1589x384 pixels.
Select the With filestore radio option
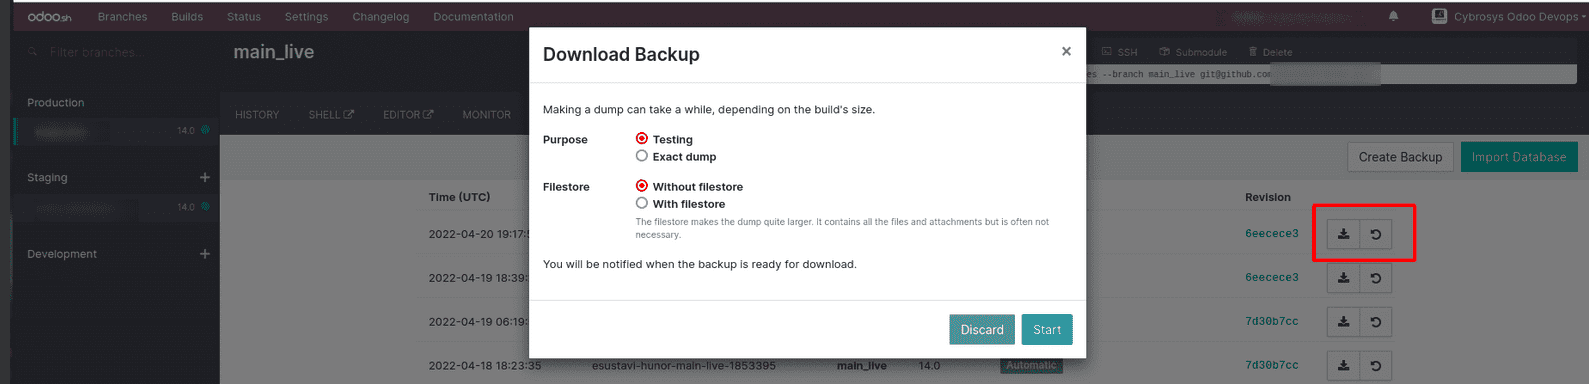tap(642, 203)
